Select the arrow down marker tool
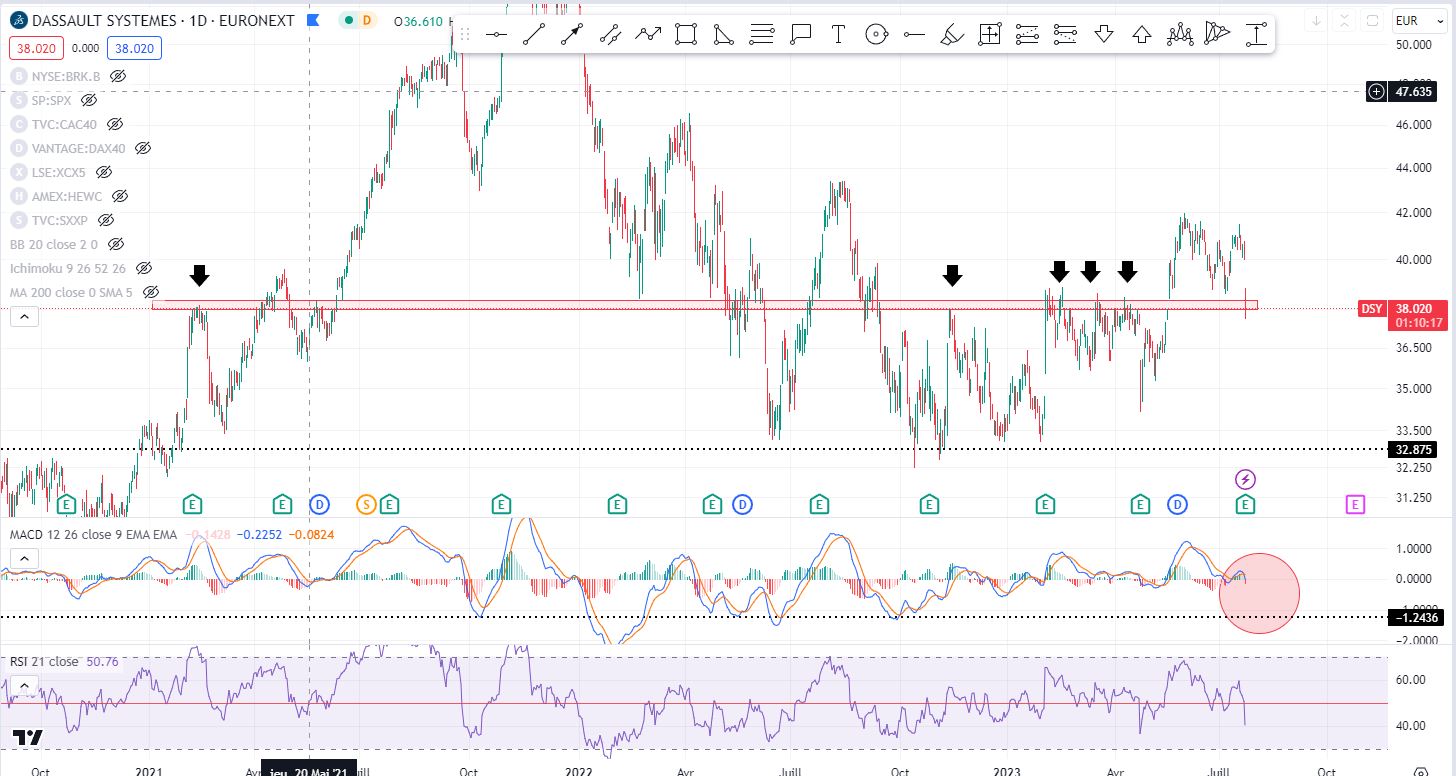1456x776 pixels. (x=1104, y=35)
